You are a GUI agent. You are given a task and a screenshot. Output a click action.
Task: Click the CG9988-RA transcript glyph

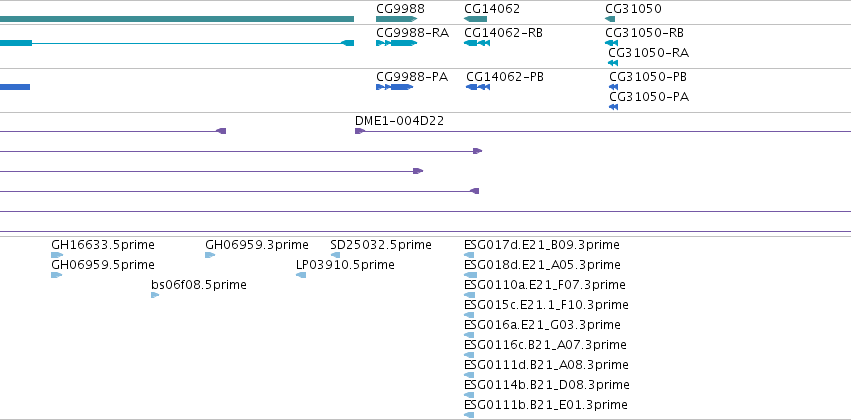pos(396,43)
